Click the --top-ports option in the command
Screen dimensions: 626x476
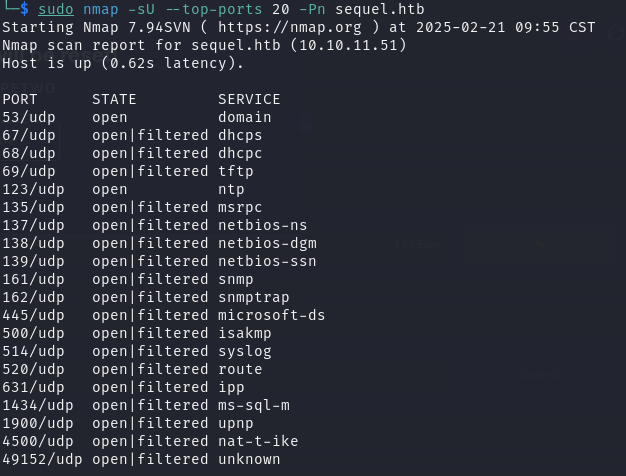209,9
